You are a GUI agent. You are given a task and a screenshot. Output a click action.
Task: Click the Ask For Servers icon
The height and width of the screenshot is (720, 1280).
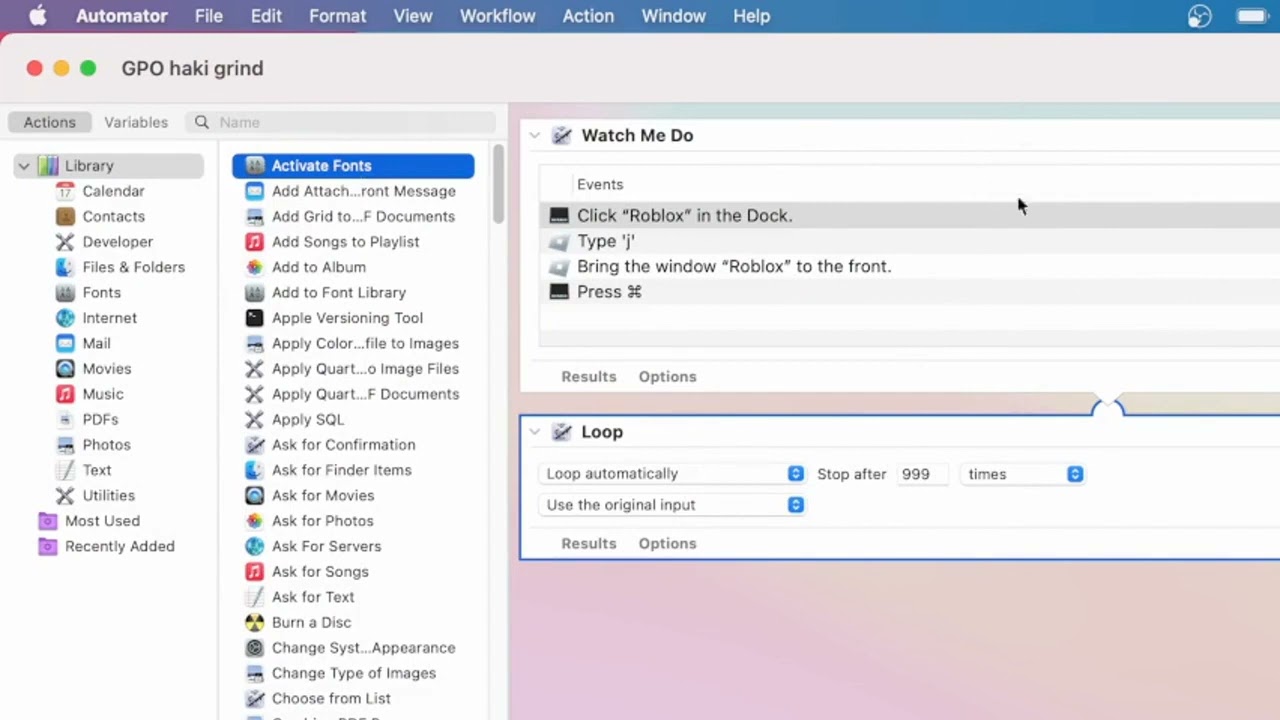coord(254,546)
